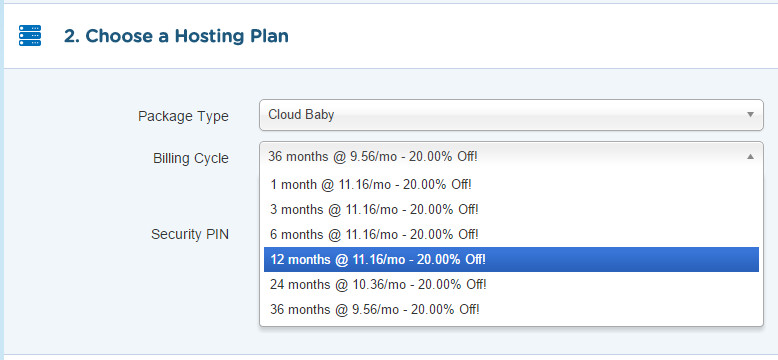The height and width of the screenshot is (360, 778).
Task: Collapse Billing Cycle list using the up arrow
Action: click(x=750, y=157)
